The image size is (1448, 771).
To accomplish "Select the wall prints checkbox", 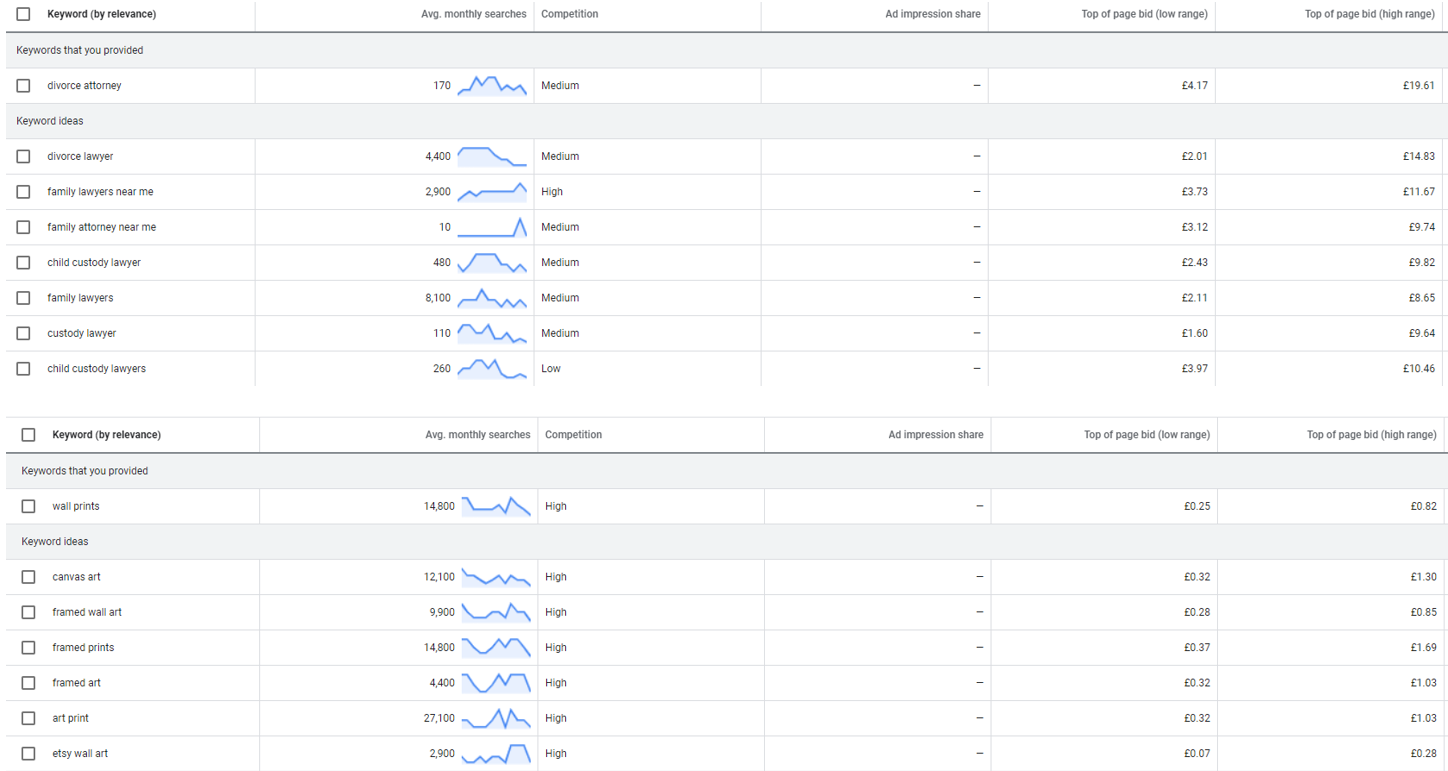I will coord(28,506).
